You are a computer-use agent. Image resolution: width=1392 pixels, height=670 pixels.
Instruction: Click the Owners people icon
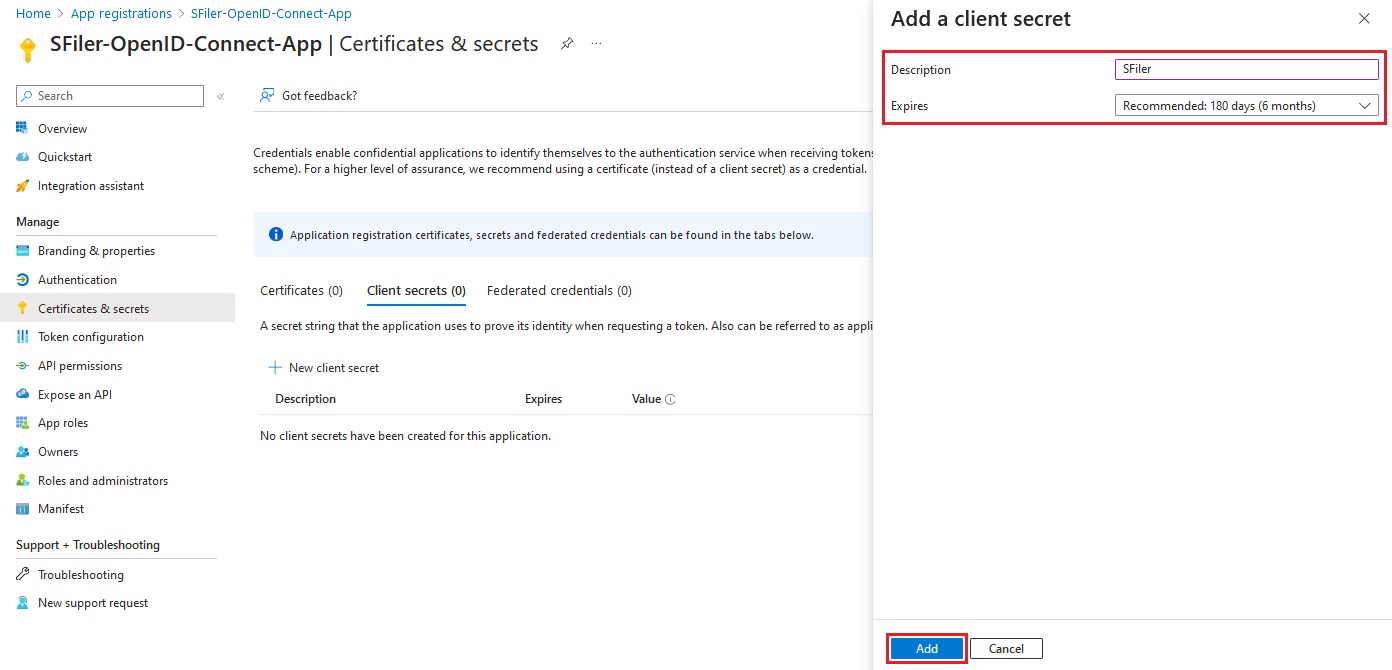22,452
